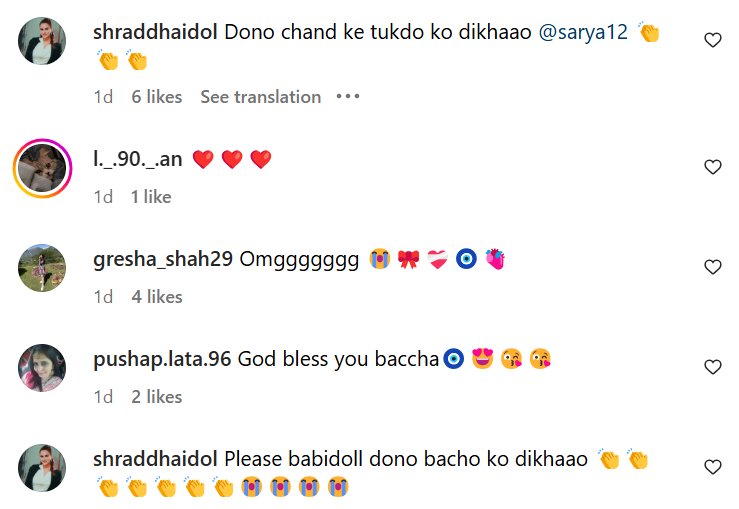Like the 'Please babidoll' comment

click(x=712, y=467)
